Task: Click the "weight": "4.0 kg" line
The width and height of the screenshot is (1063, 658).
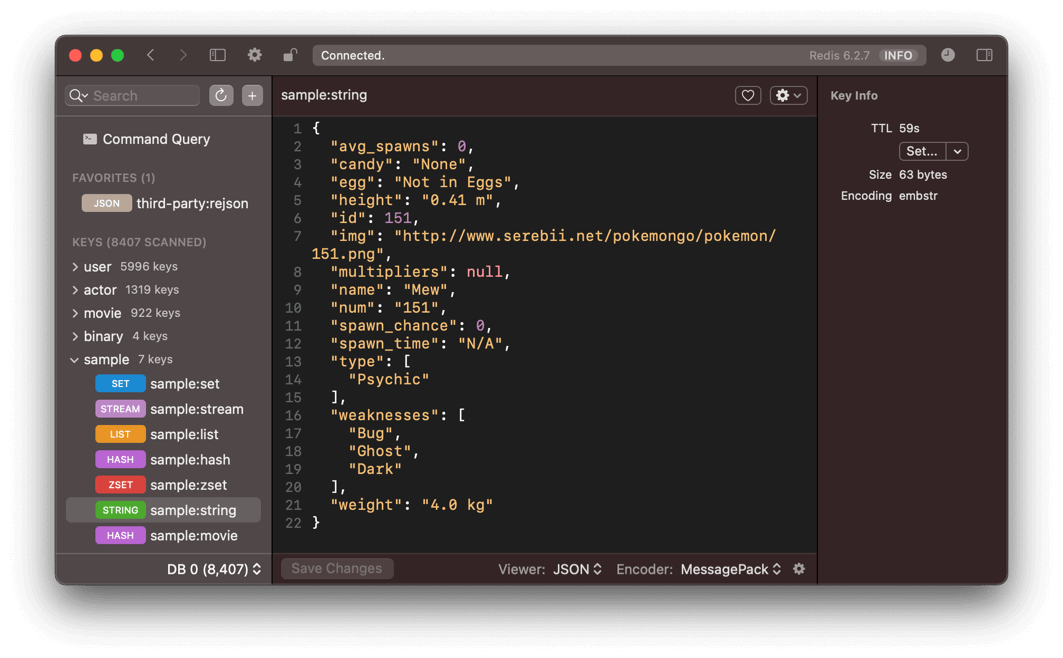Action: pos(412,506)
